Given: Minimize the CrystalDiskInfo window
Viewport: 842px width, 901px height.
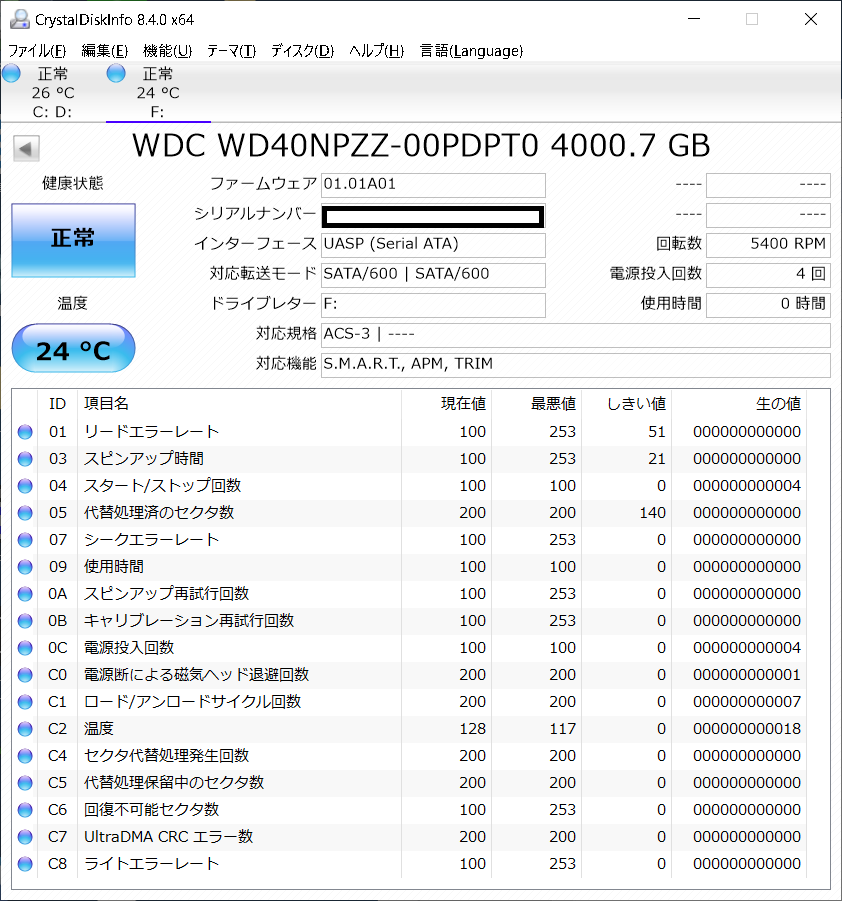Looking at the screenshot, I should 694,20.
